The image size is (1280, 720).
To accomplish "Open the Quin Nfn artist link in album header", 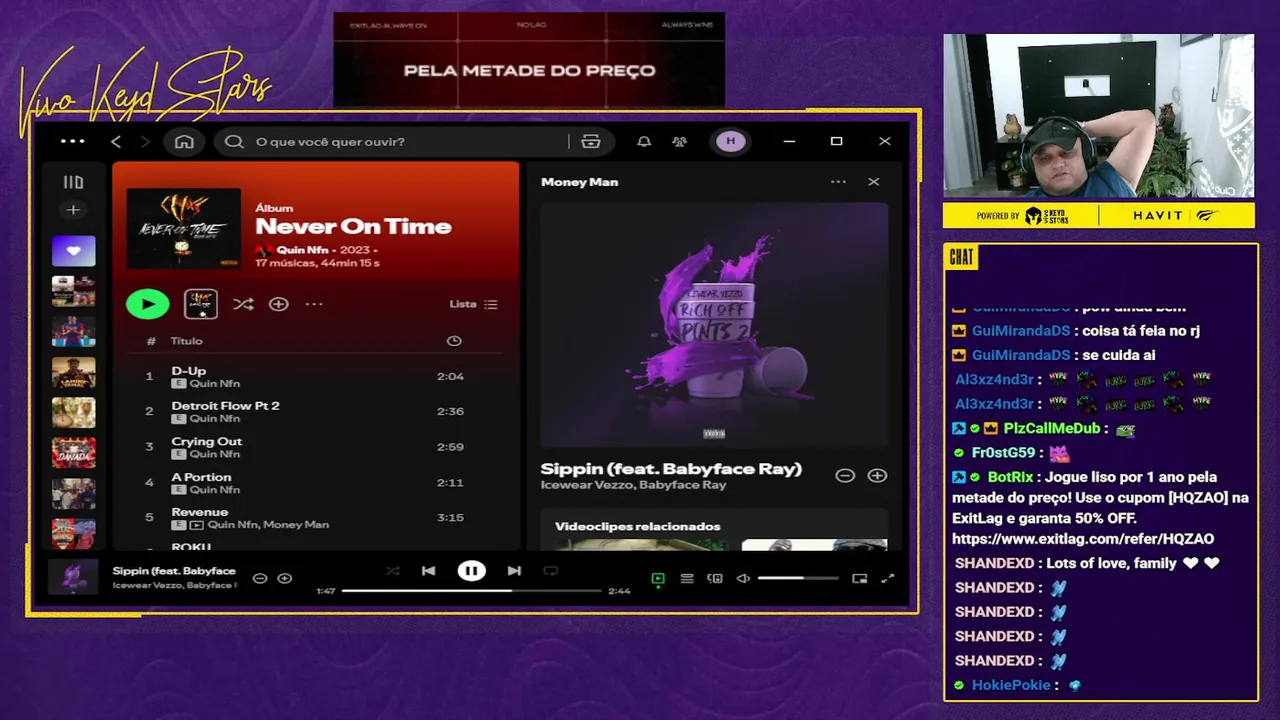I will (x=304, y=250).
